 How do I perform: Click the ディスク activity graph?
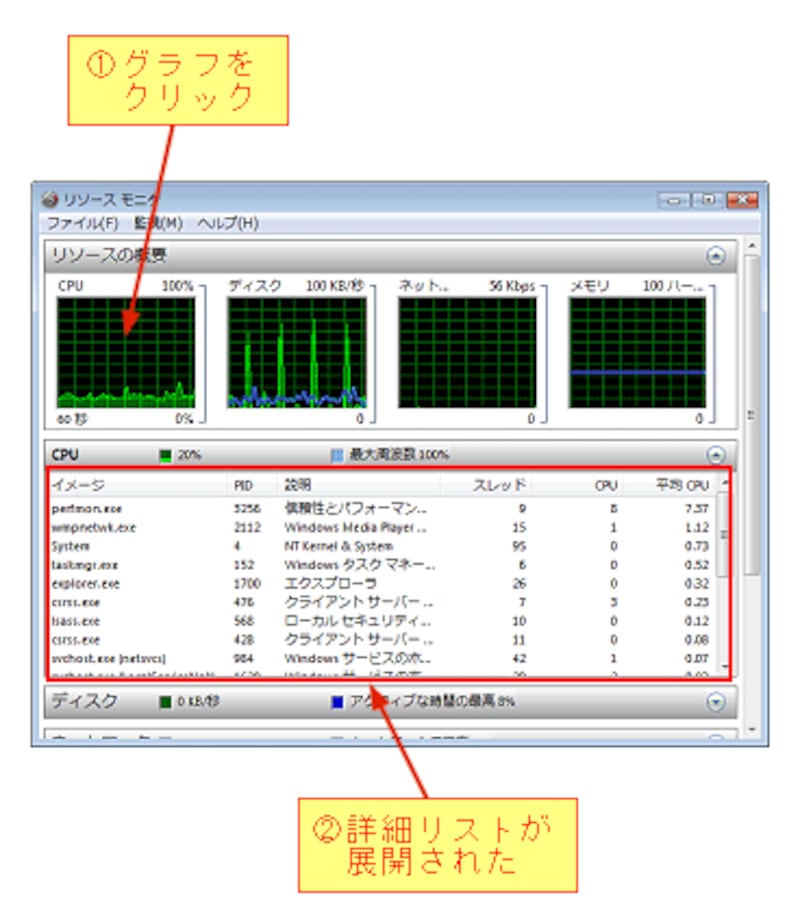click(x=297, y=353)
